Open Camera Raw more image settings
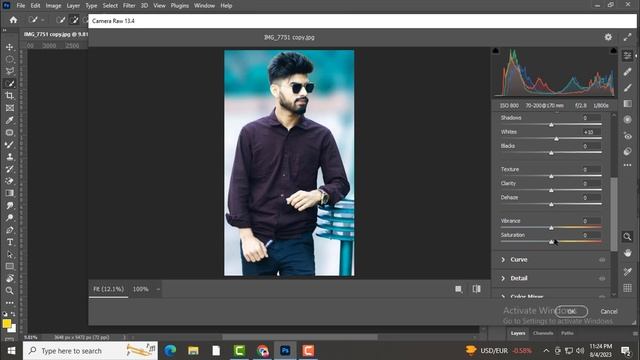Viewport: 640px width, 360px height. pyautogui.click(x=628, y=165)
